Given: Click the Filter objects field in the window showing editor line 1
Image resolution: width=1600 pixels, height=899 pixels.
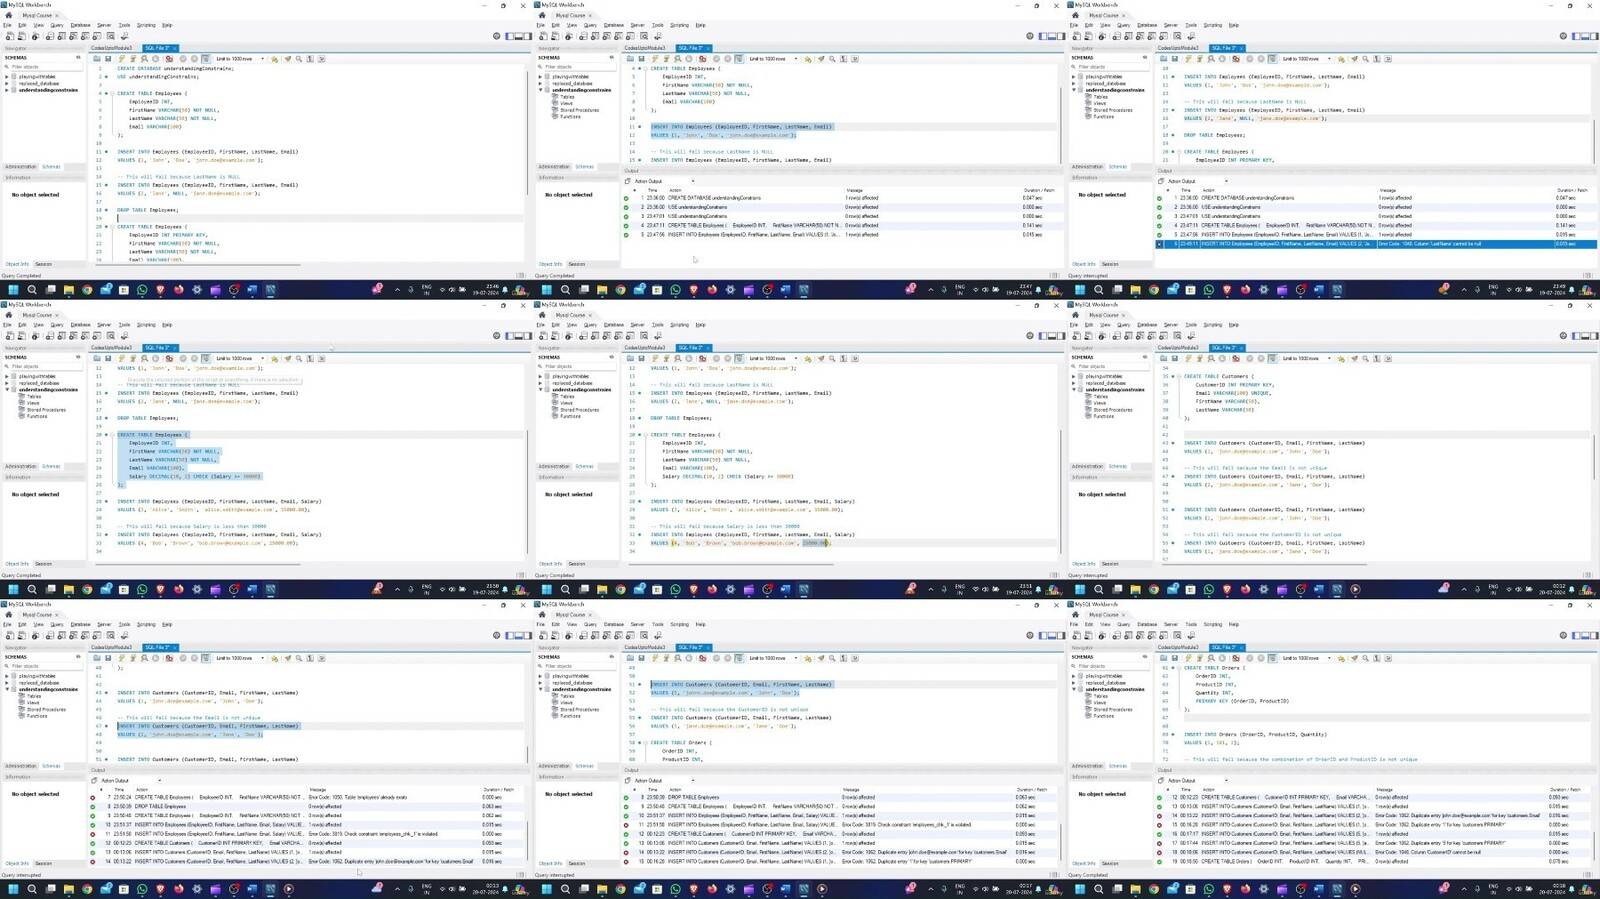Looking at the screenshot, I should (45, 67).
